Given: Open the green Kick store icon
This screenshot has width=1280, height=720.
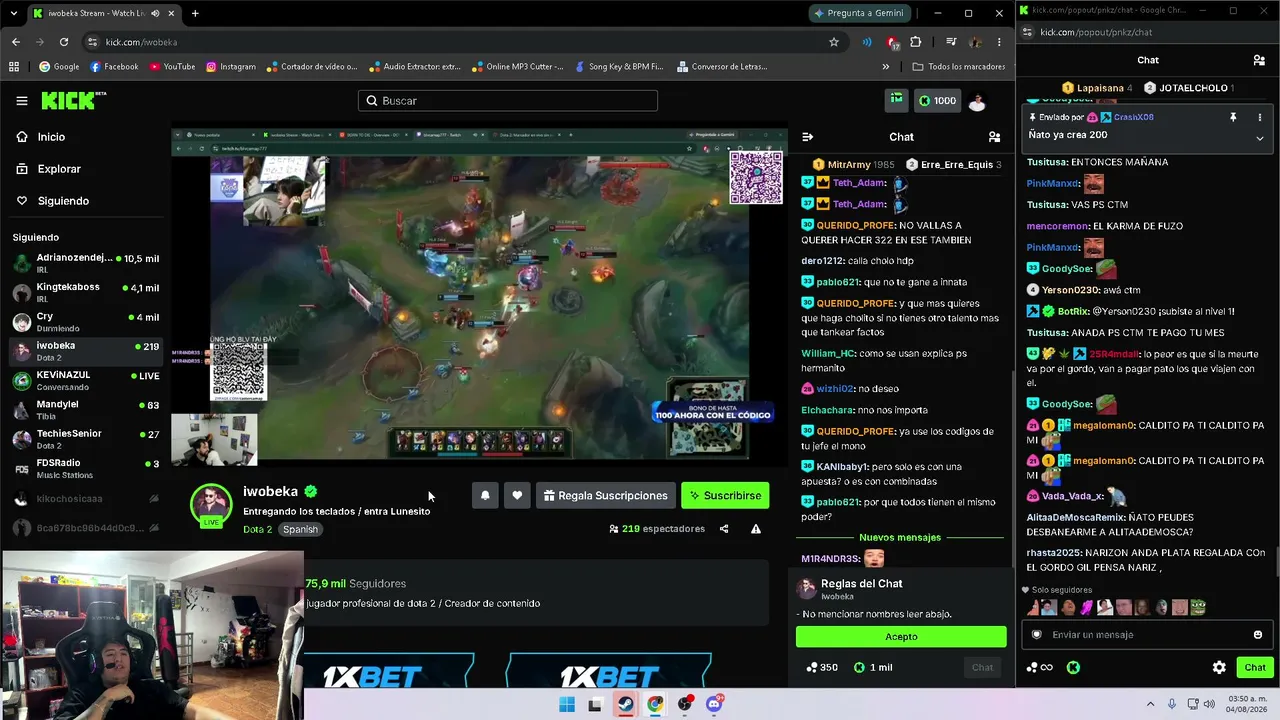Looking at the screenshot, I should click(896, 100).
